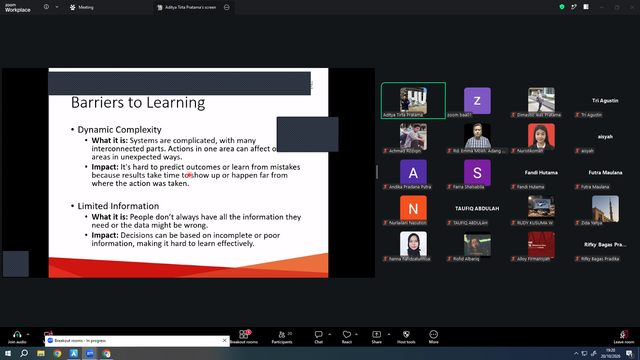Open Host tools shield icon

pos(406,337)
